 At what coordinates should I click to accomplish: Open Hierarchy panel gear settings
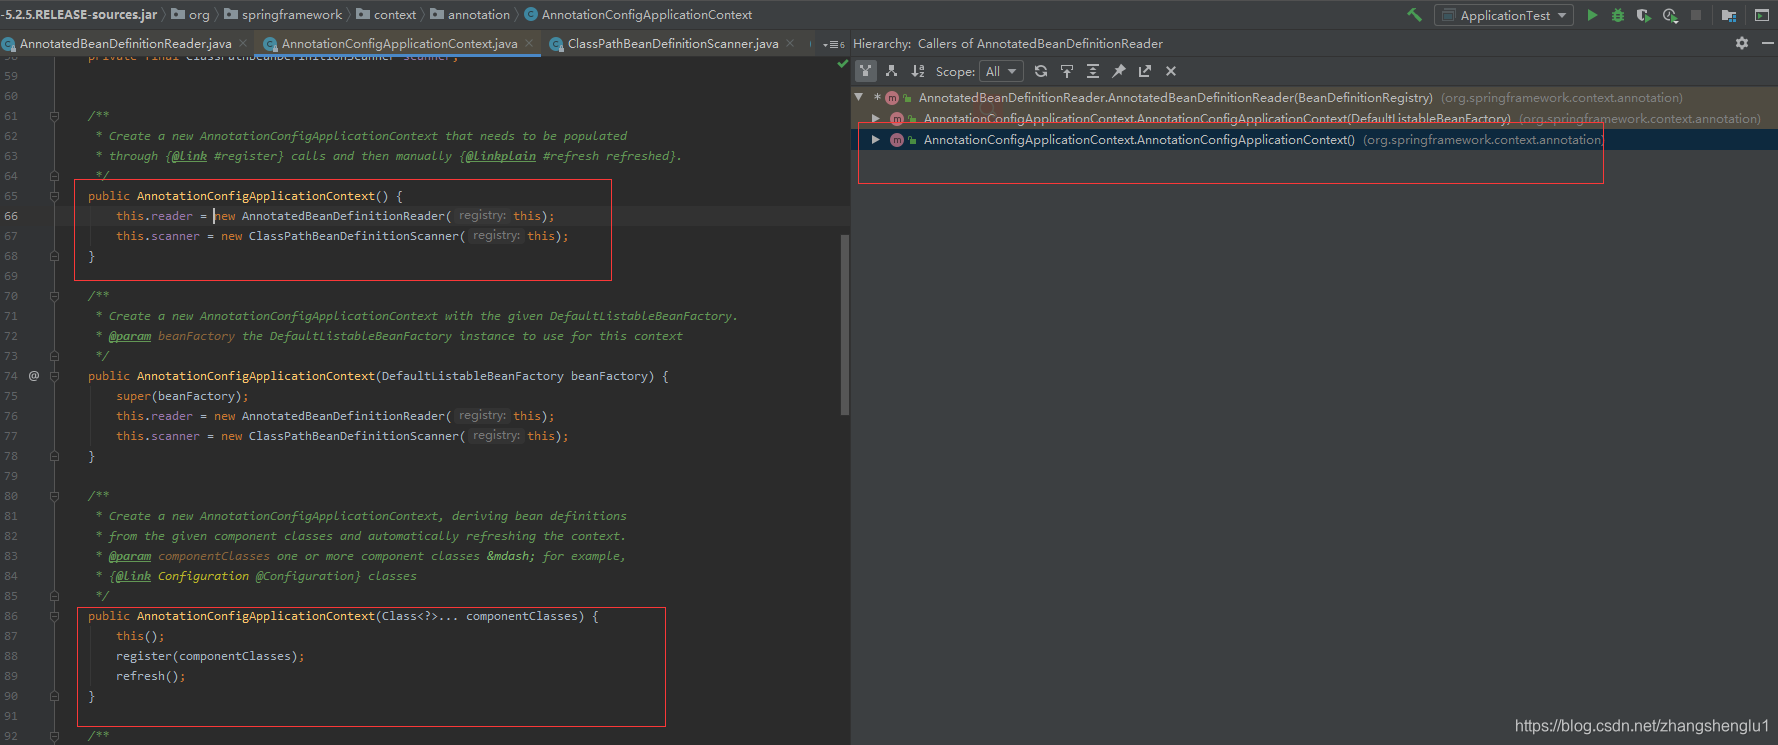coord(1742,43)
